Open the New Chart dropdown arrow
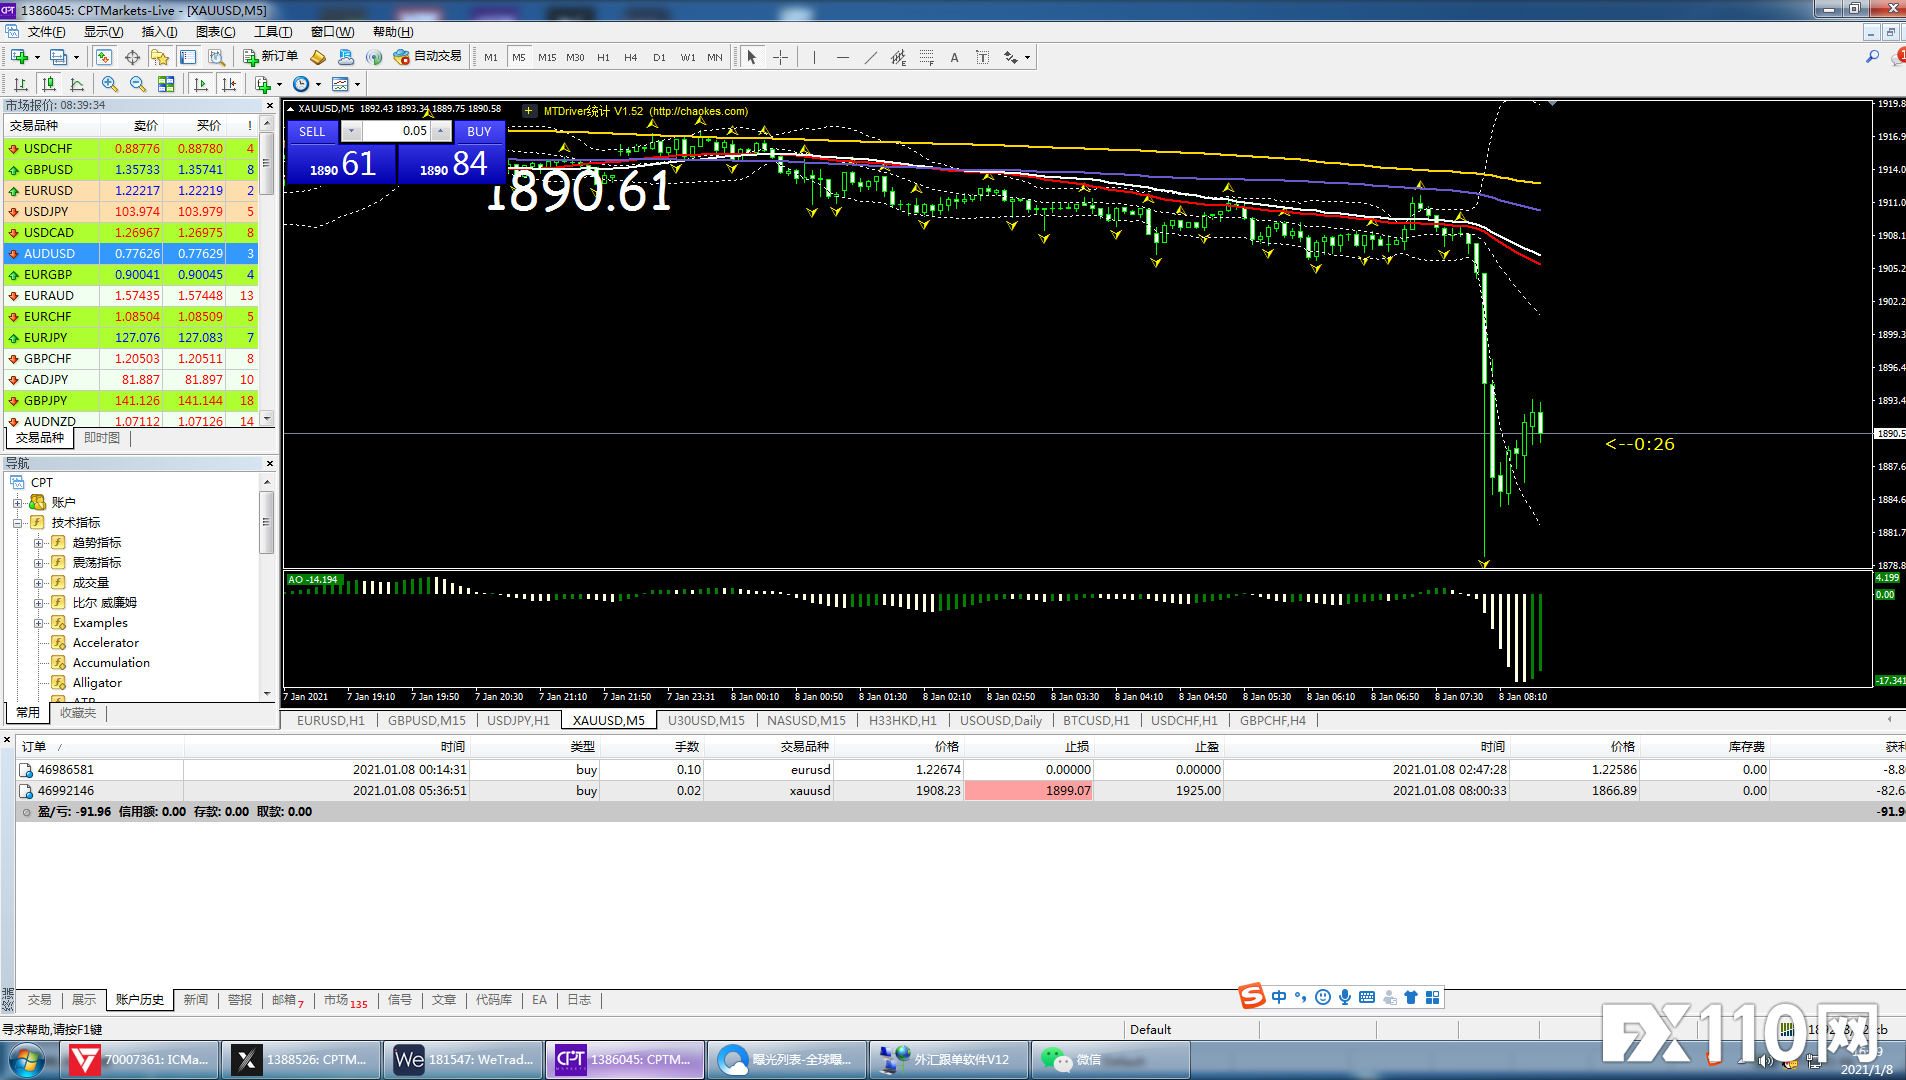 (37, 57)
